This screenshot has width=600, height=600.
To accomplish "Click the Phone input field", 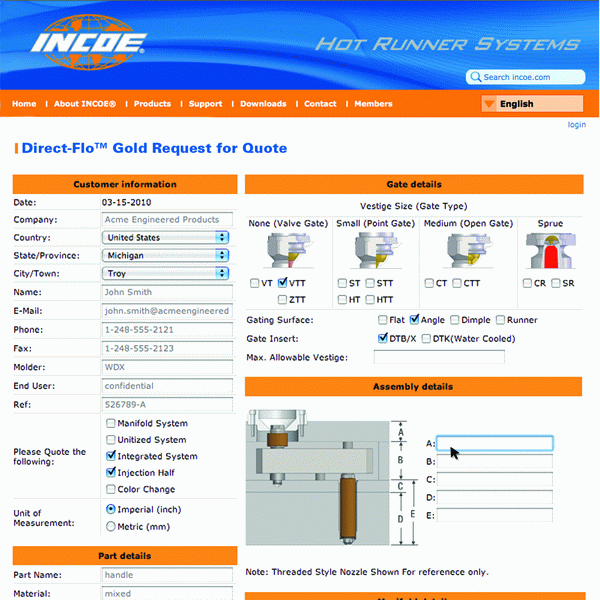I will [167, 329].
